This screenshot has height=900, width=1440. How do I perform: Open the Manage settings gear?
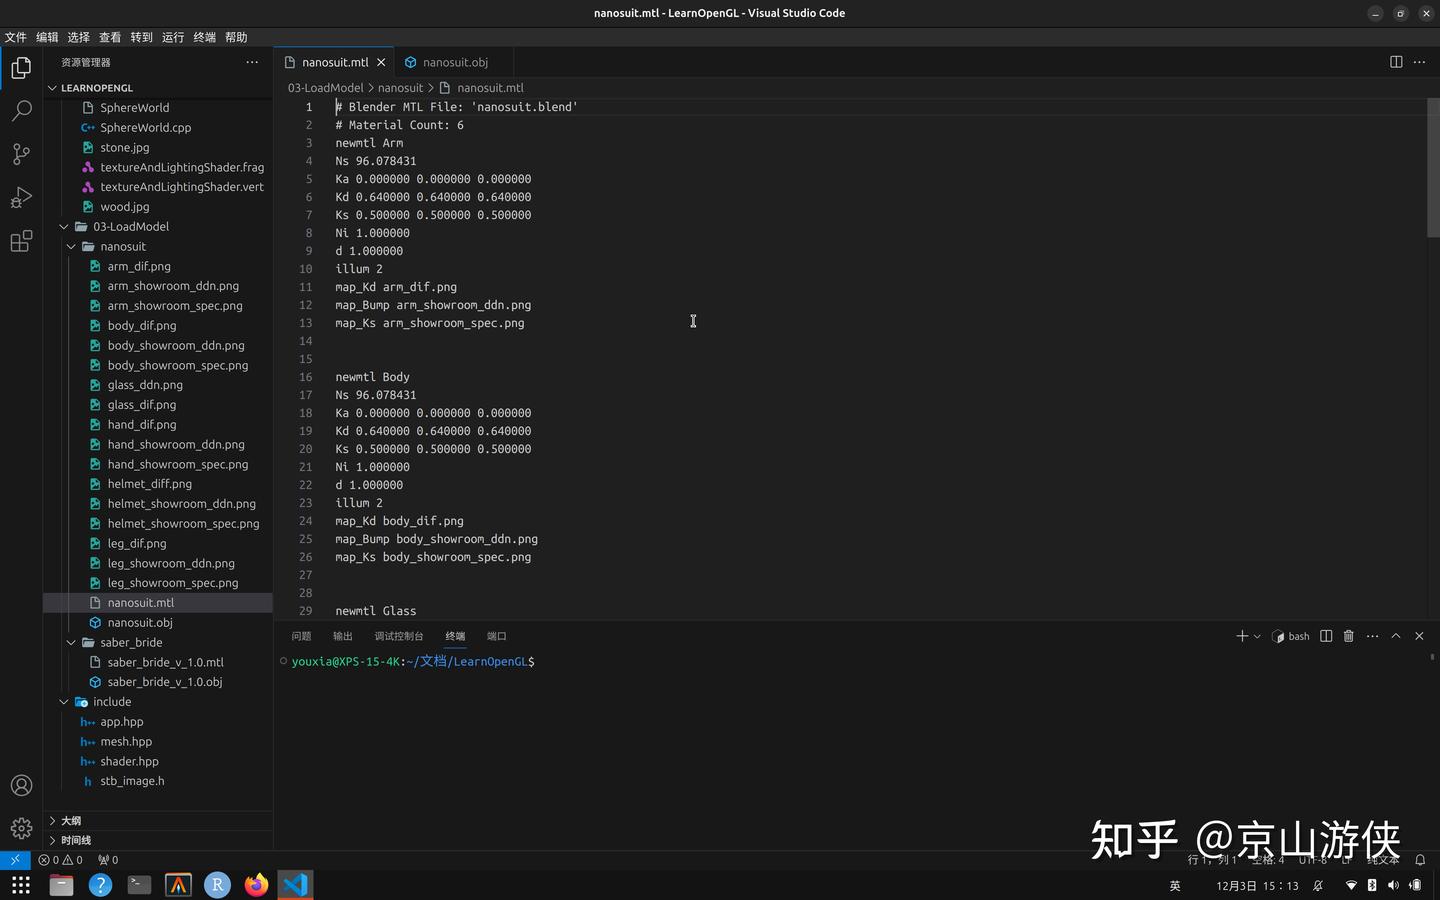(x=21, y=828)
